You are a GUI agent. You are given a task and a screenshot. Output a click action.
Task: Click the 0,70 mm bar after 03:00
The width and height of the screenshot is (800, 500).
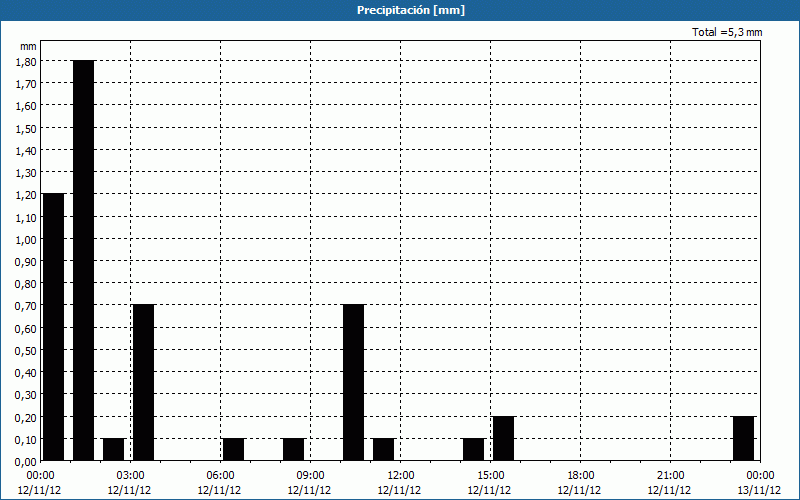[x=143, y=383]
